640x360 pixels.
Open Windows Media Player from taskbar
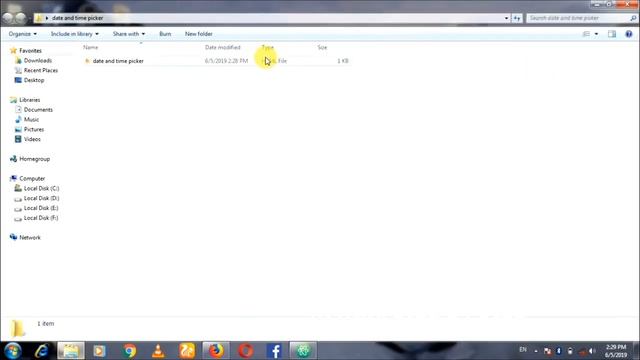(99, 351)
